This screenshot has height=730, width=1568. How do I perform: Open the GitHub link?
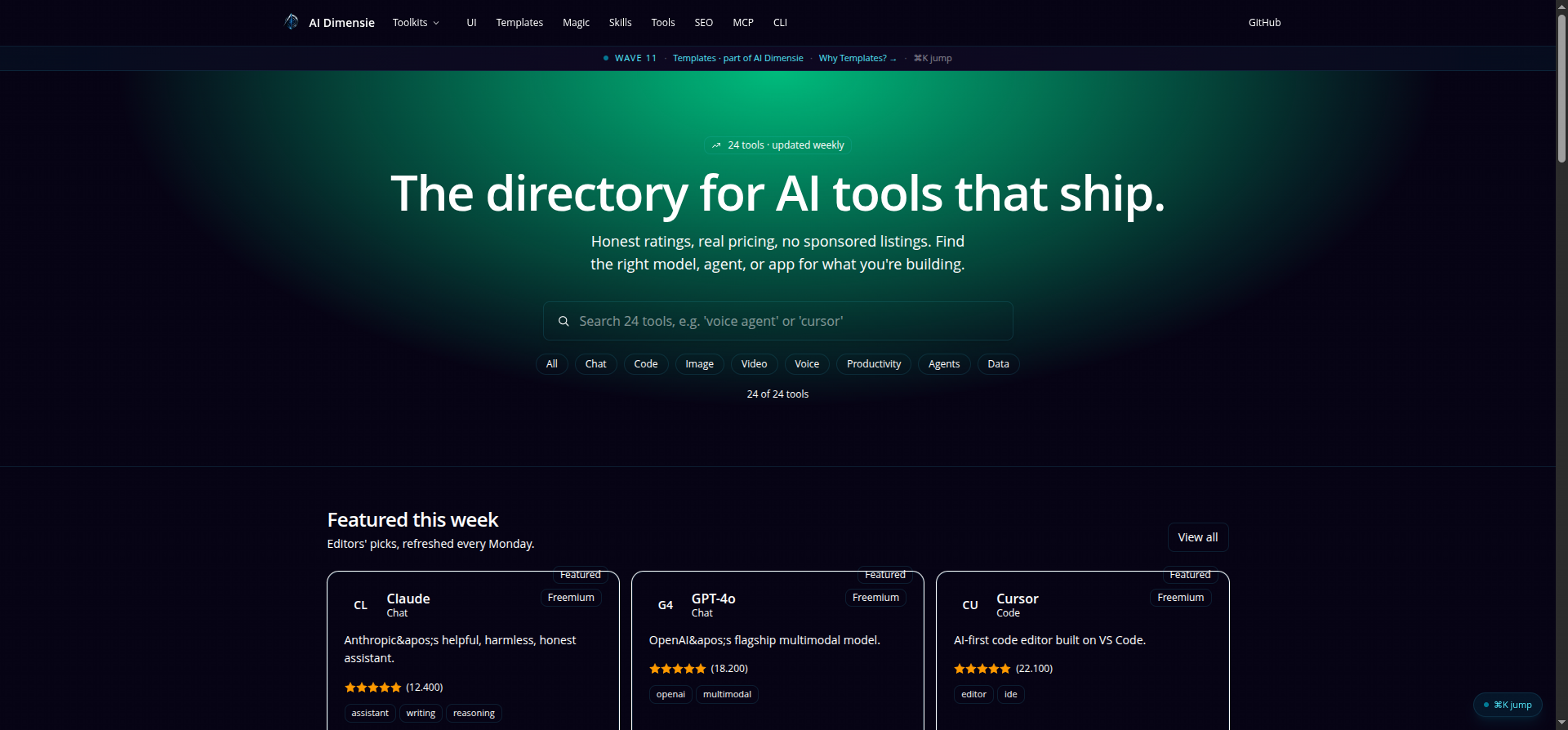click(1264, 22)
